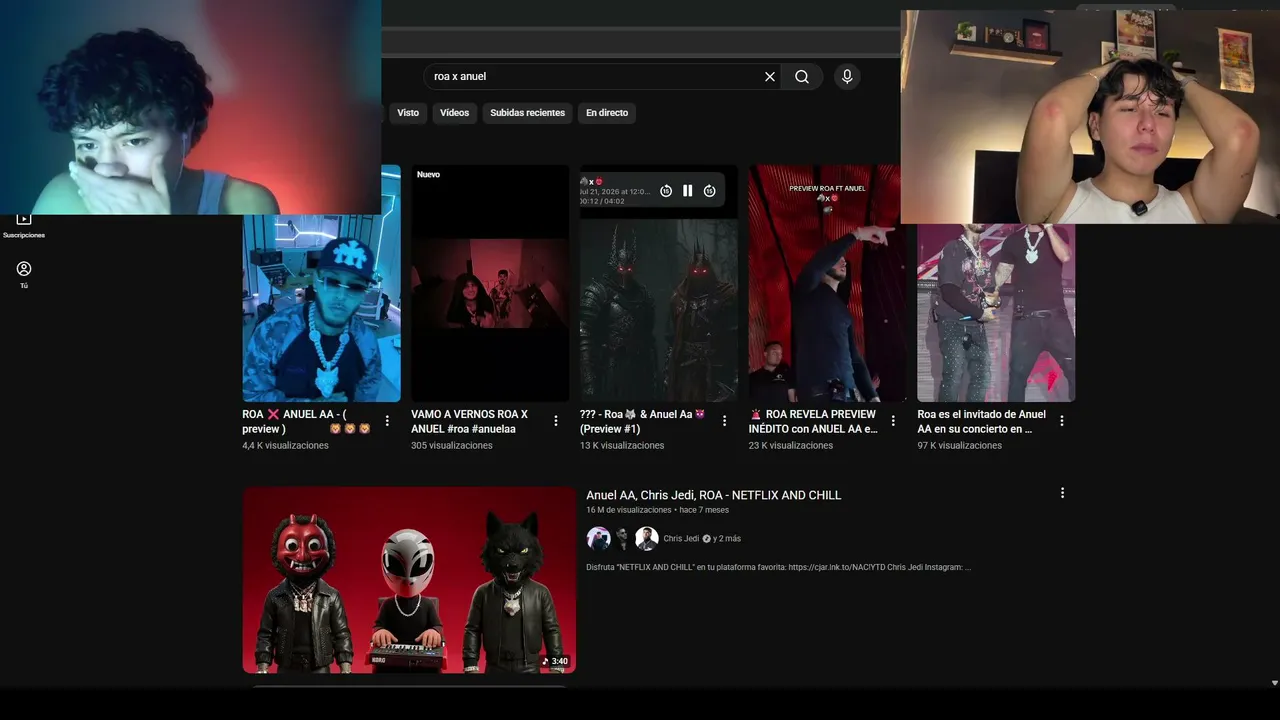The image size is (1280, 720).
Task: Visit the Chris Jedi channel name link
Action: click(x=681, y=539)
